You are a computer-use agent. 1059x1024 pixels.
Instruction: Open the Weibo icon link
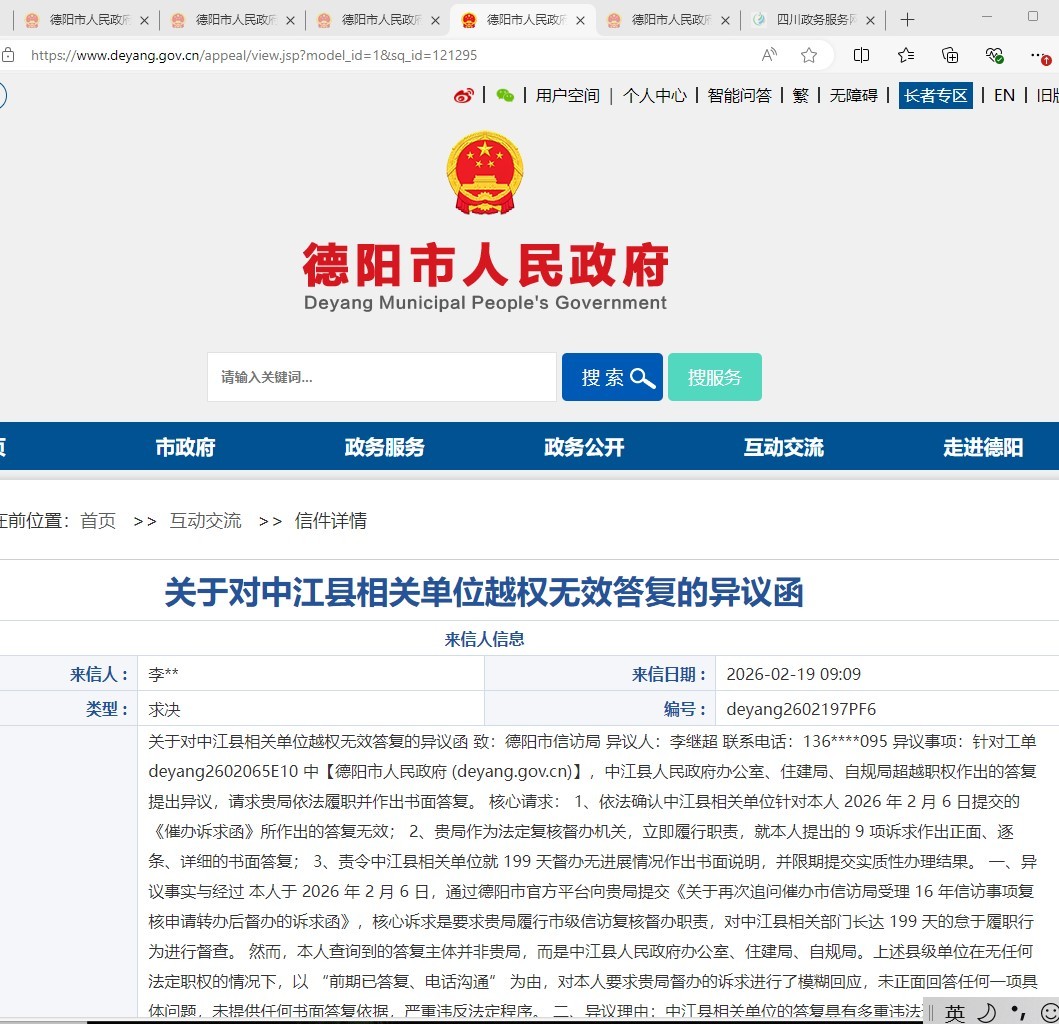tap(464, 95)
